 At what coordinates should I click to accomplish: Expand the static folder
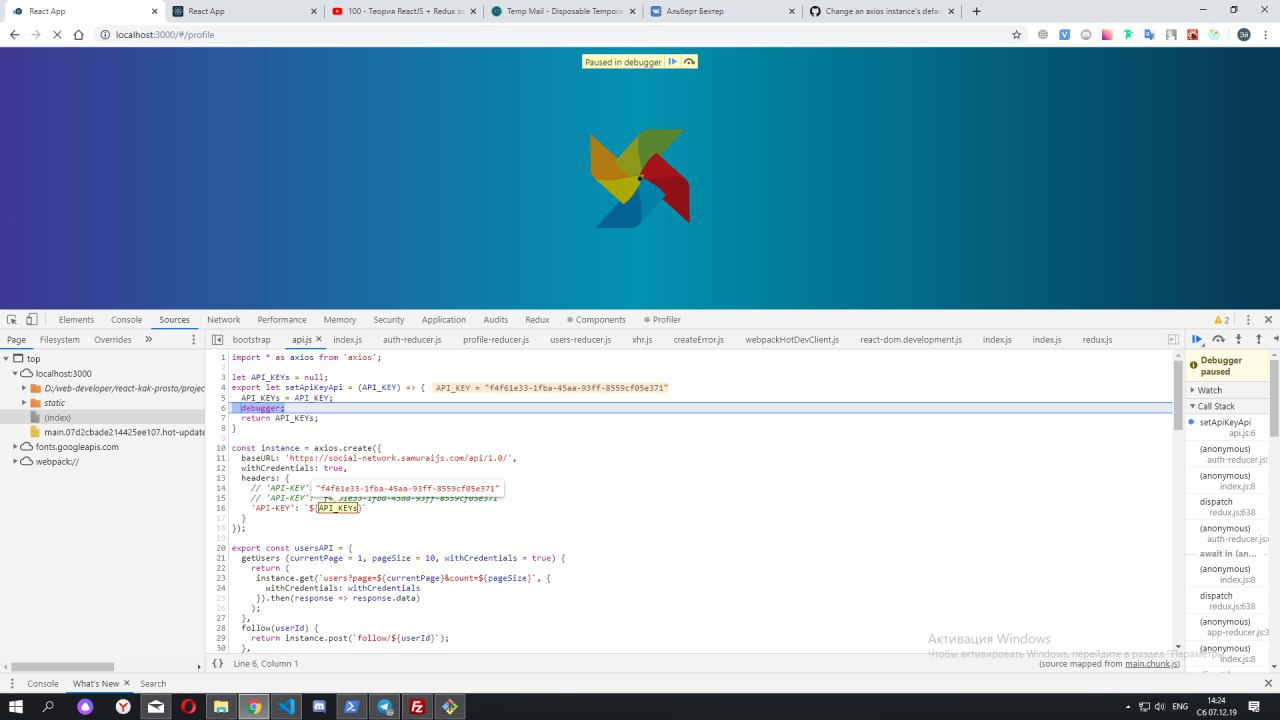click(x=24, y=403)
